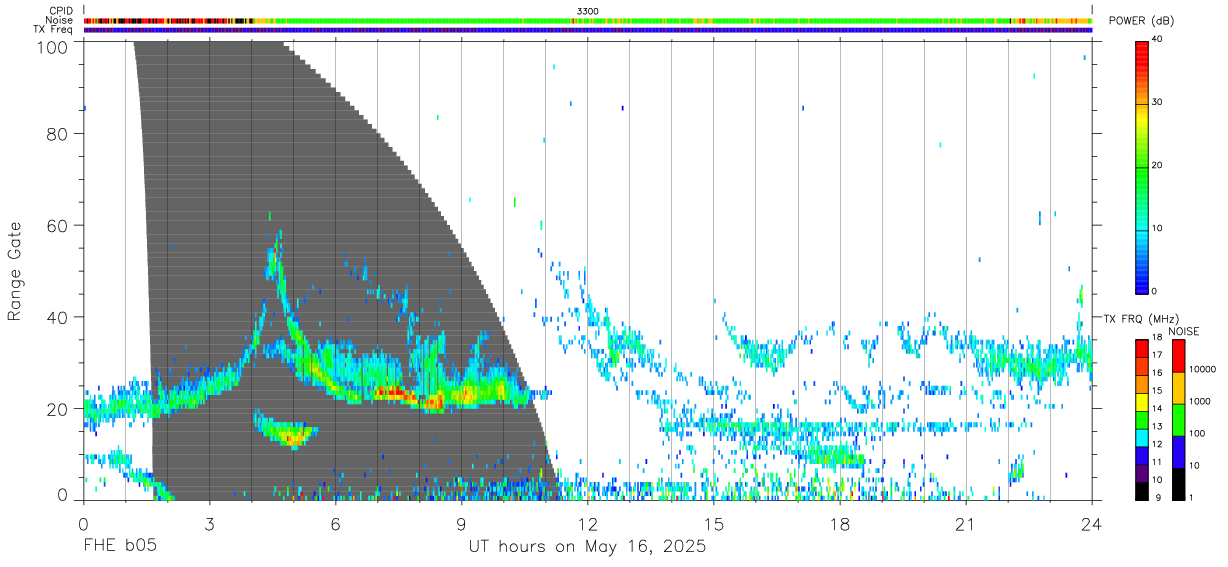Click the power legend value 30
The image size is (1228, 567).
coord(1156,103)
